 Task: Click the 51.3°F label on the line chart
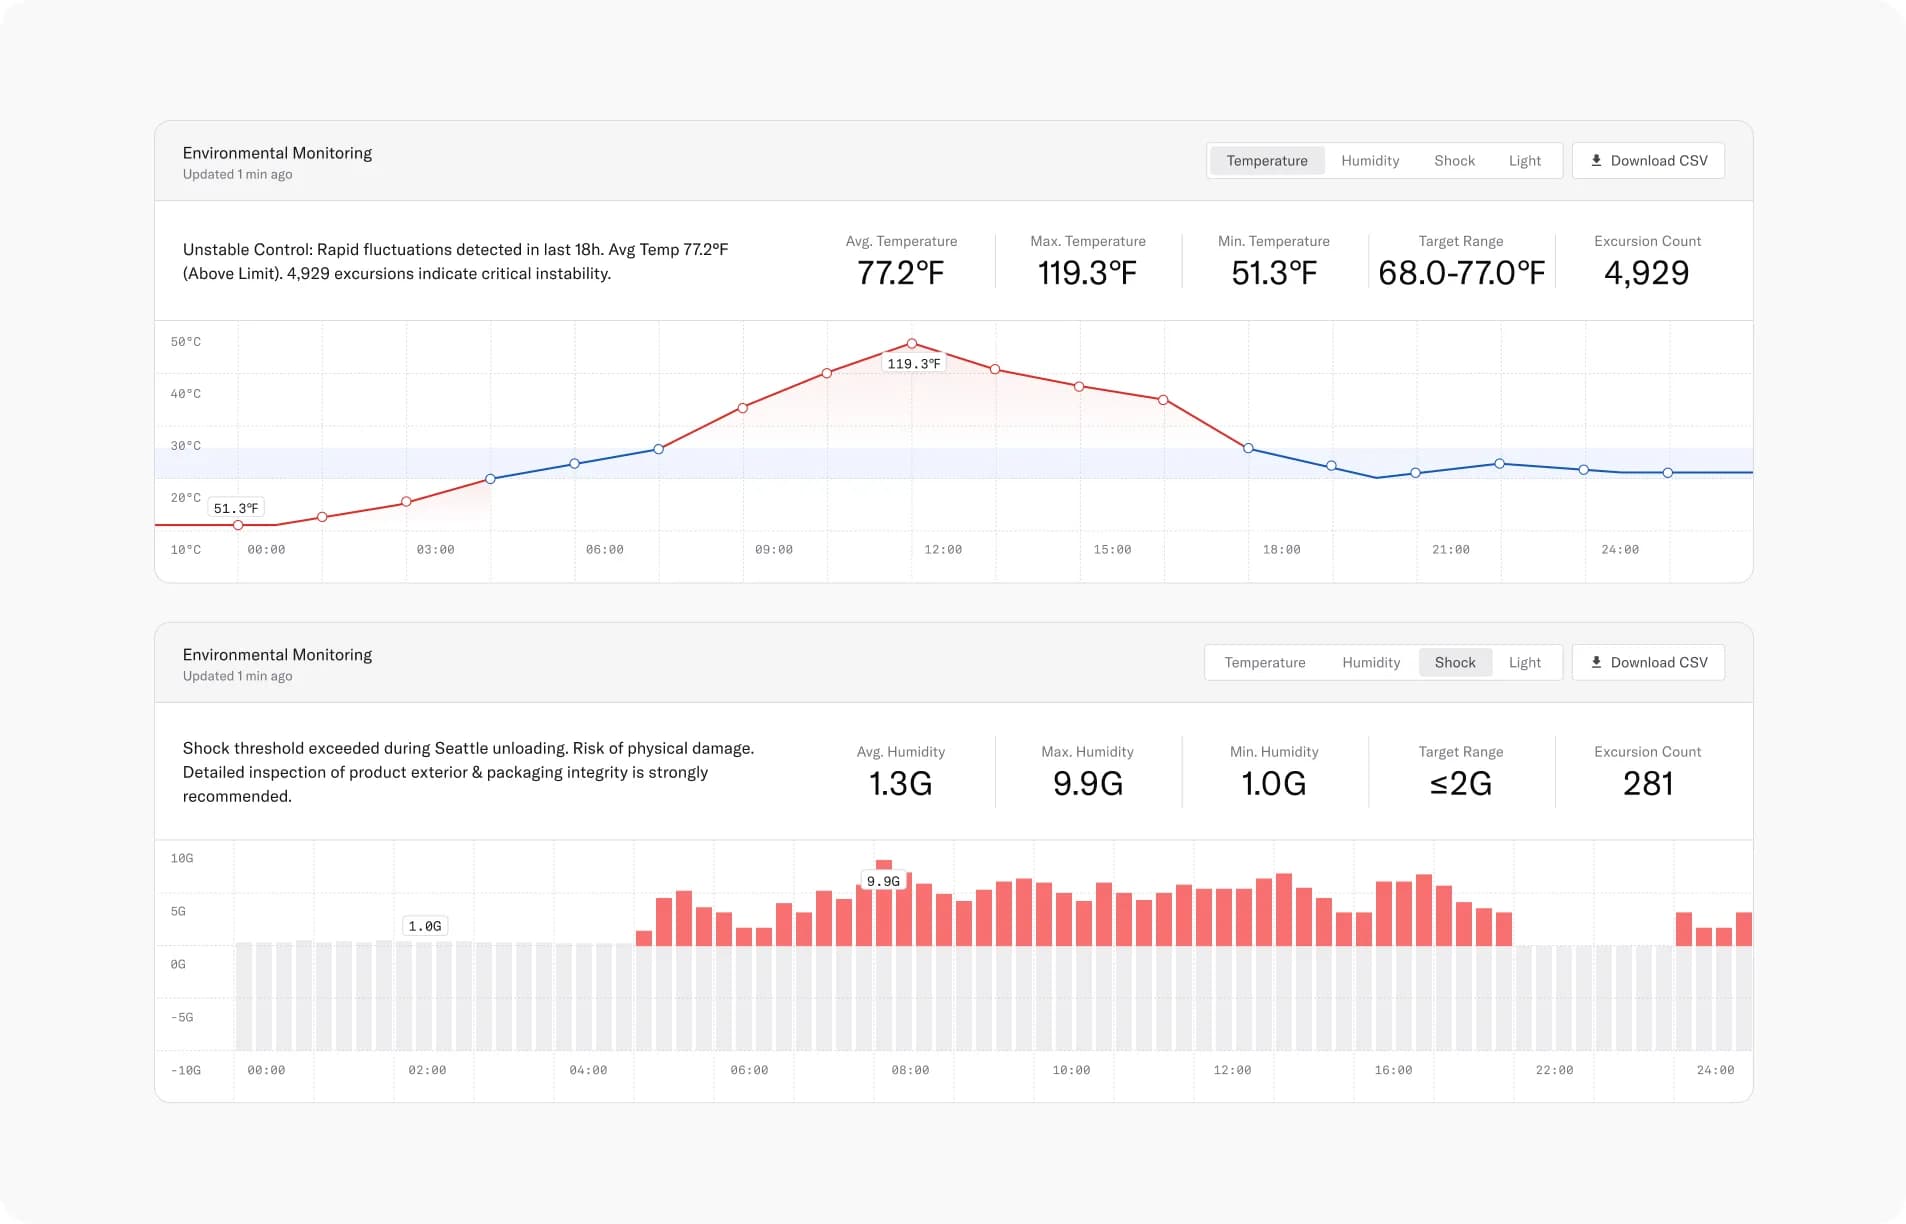point(236,508)
